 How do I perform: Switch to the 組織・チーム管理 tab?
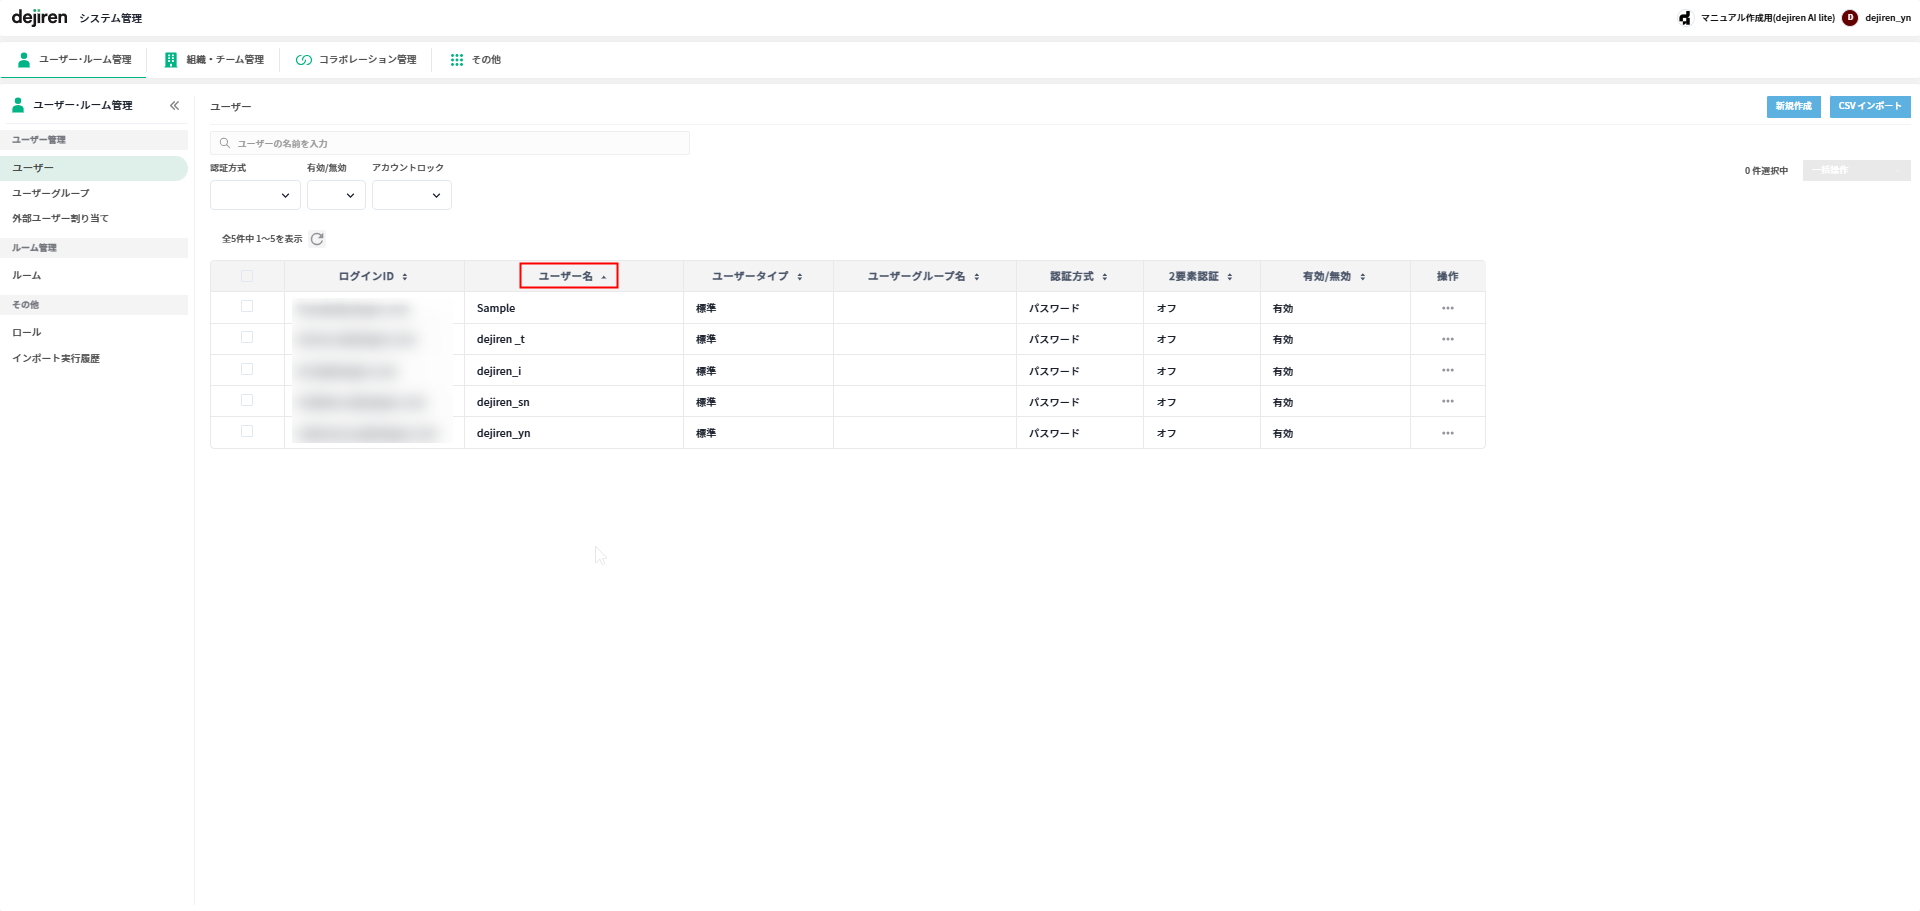214,60
